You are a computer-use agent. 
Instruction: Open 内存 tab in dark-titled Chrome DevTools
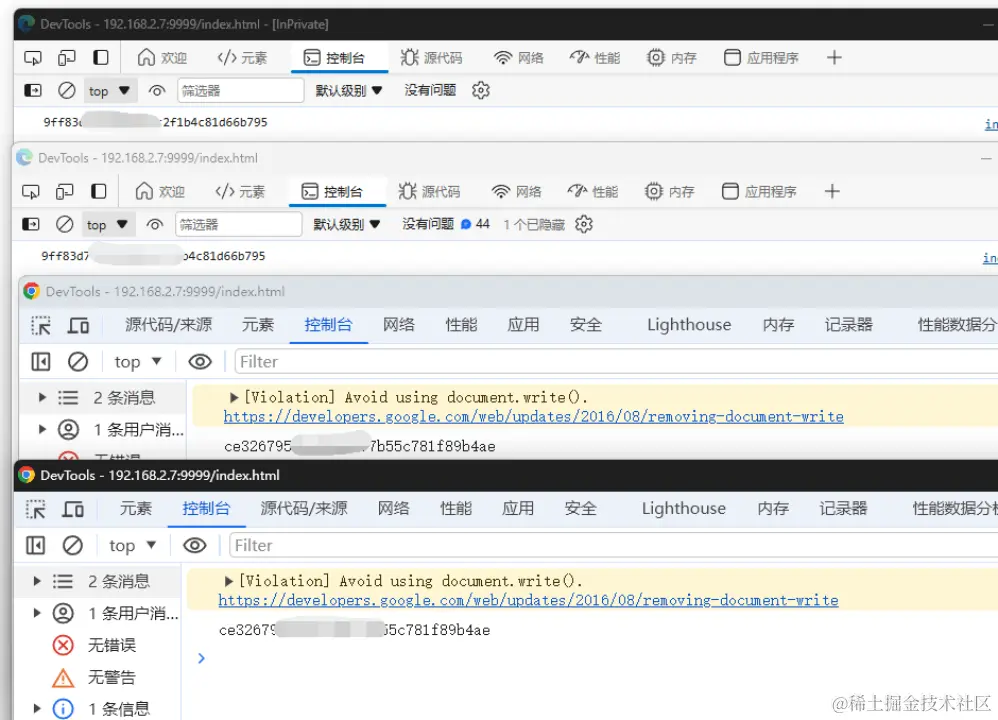point(773,508)
